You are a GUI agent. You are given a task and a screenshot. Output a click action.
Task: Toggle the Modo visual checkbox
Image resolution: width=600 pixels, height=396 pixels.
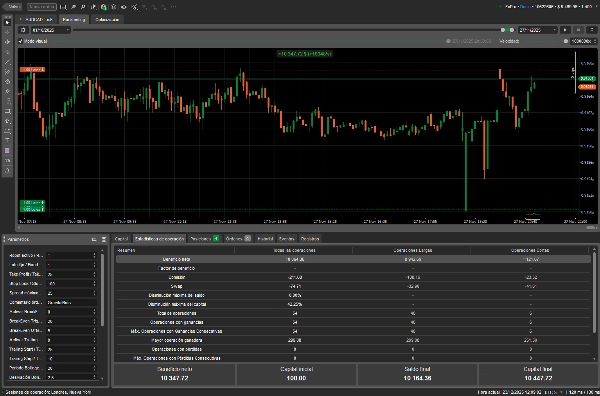point(21,41)
